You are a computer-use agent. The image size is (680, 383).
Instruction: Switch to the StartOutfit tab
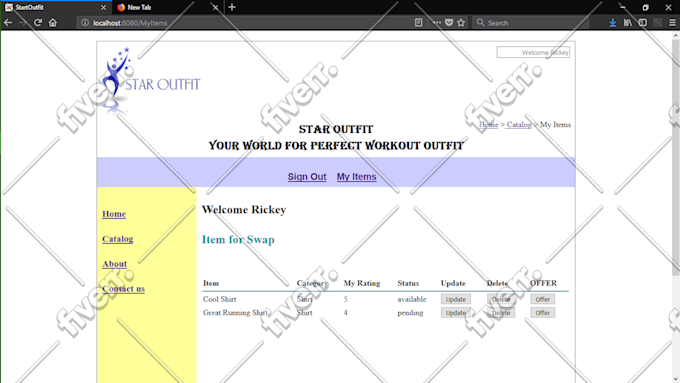[x=56, y=7]
